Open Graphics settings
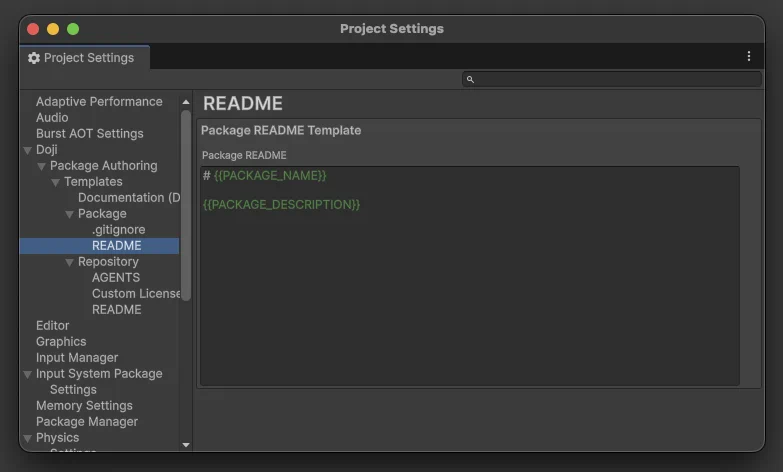 pyautogui.click(x=61, y=341)
